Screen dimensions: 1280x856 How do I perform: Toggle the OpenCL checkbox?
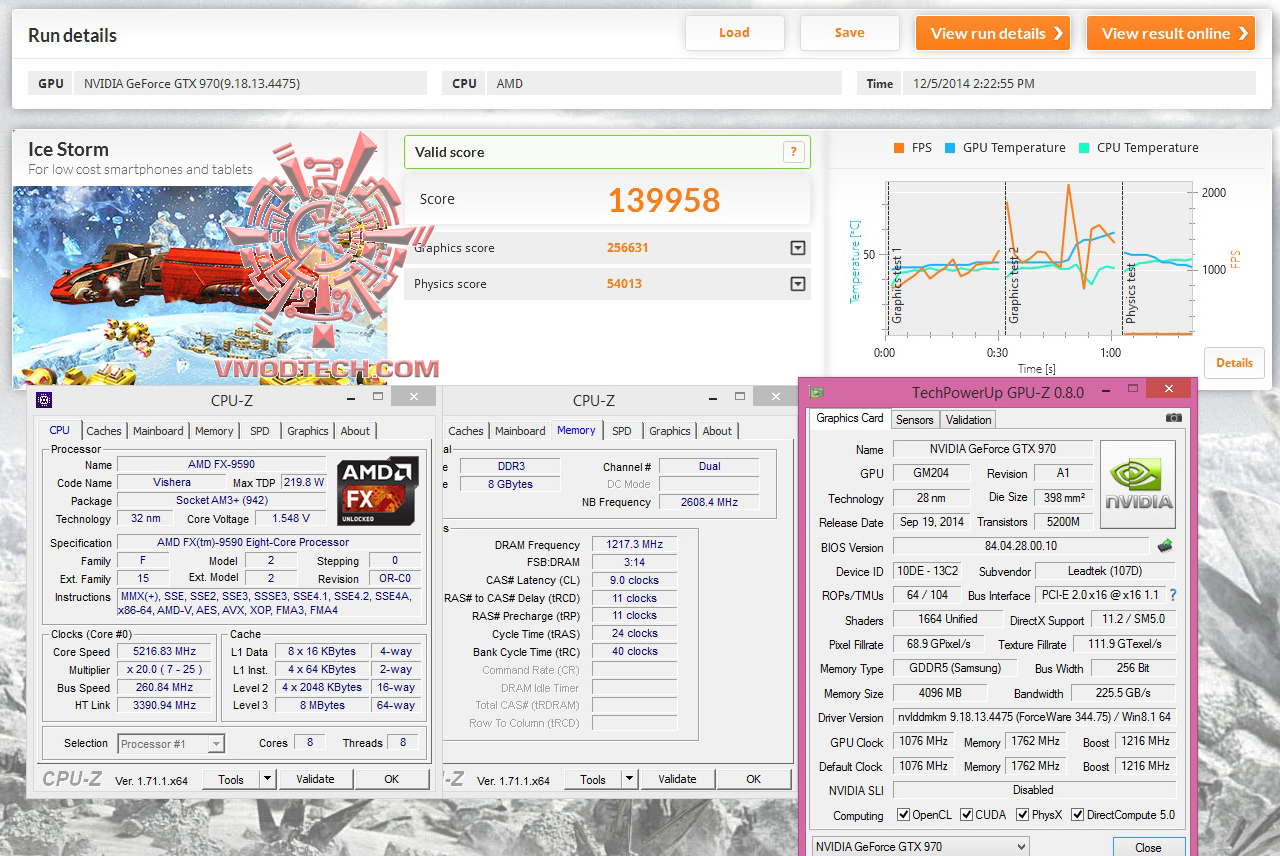[x=904, y=815]
